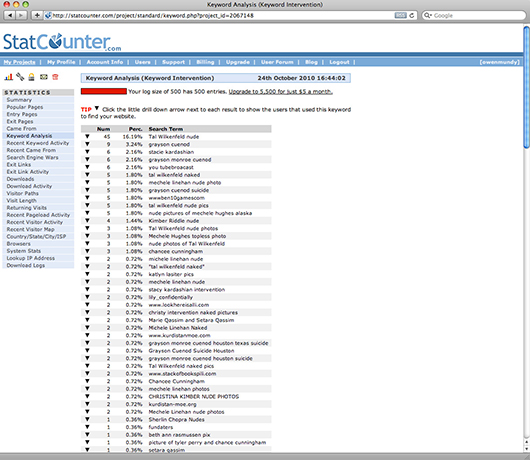Open My Profile in the nav bar
Viewport: 530px width, 460px height.
[x=61, y=62]
